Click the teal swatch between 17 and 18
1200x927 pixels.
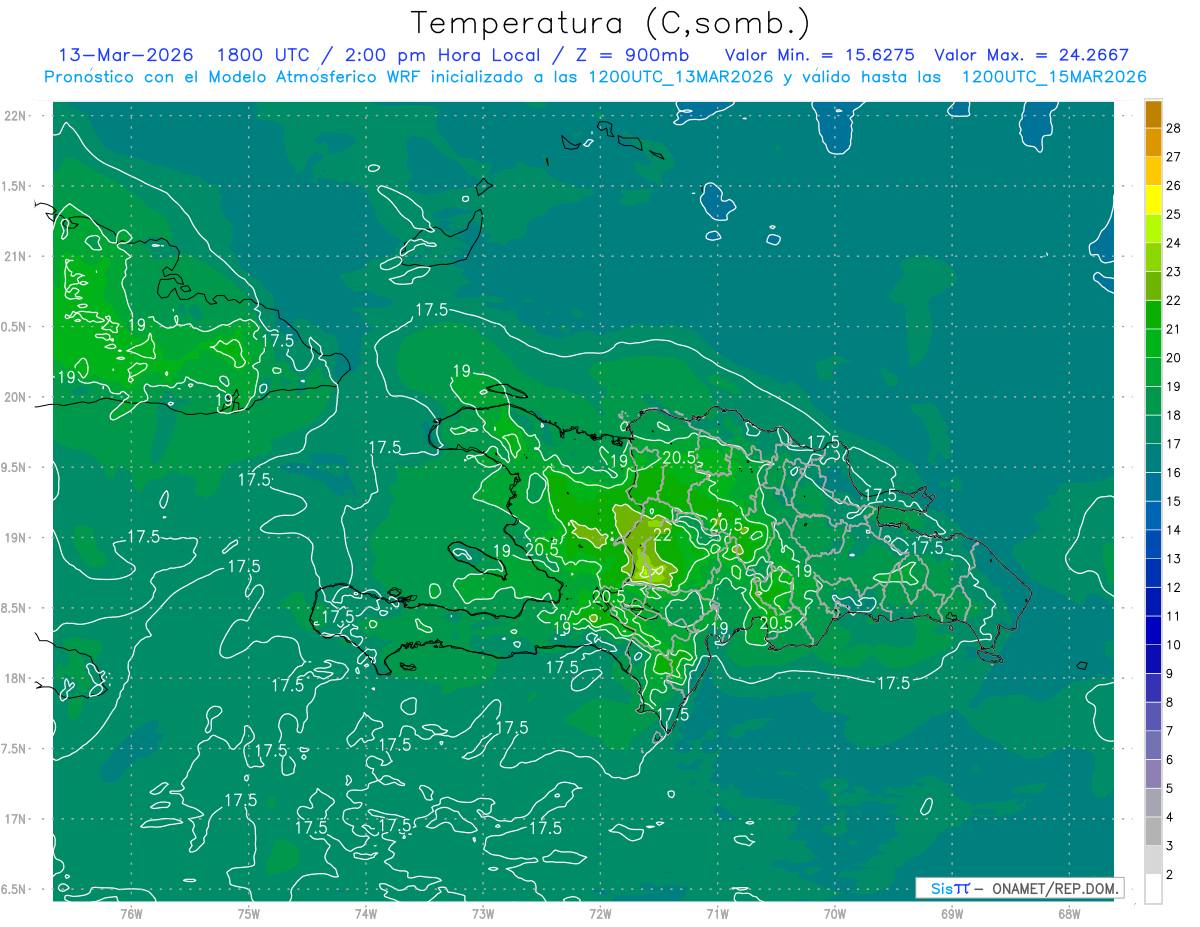pyautogui.click(x=1153, y=430)
